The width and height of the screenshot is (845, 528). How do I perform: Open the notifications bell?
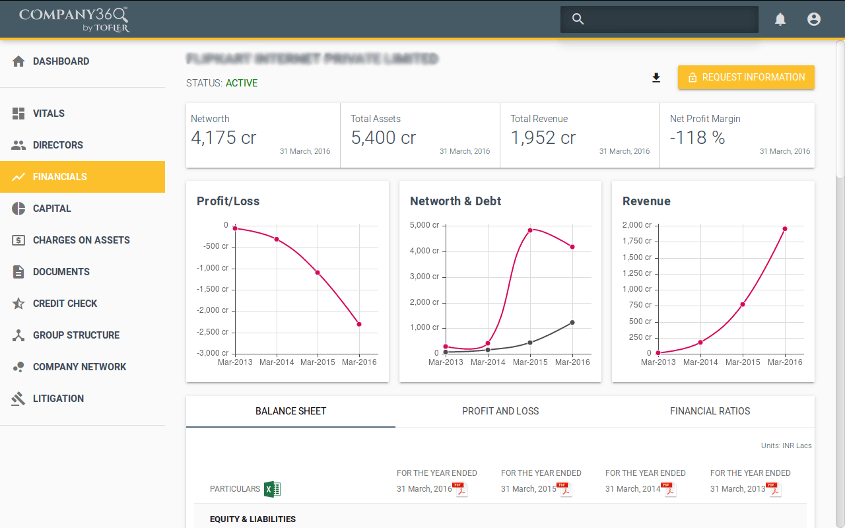click(780, 20)
